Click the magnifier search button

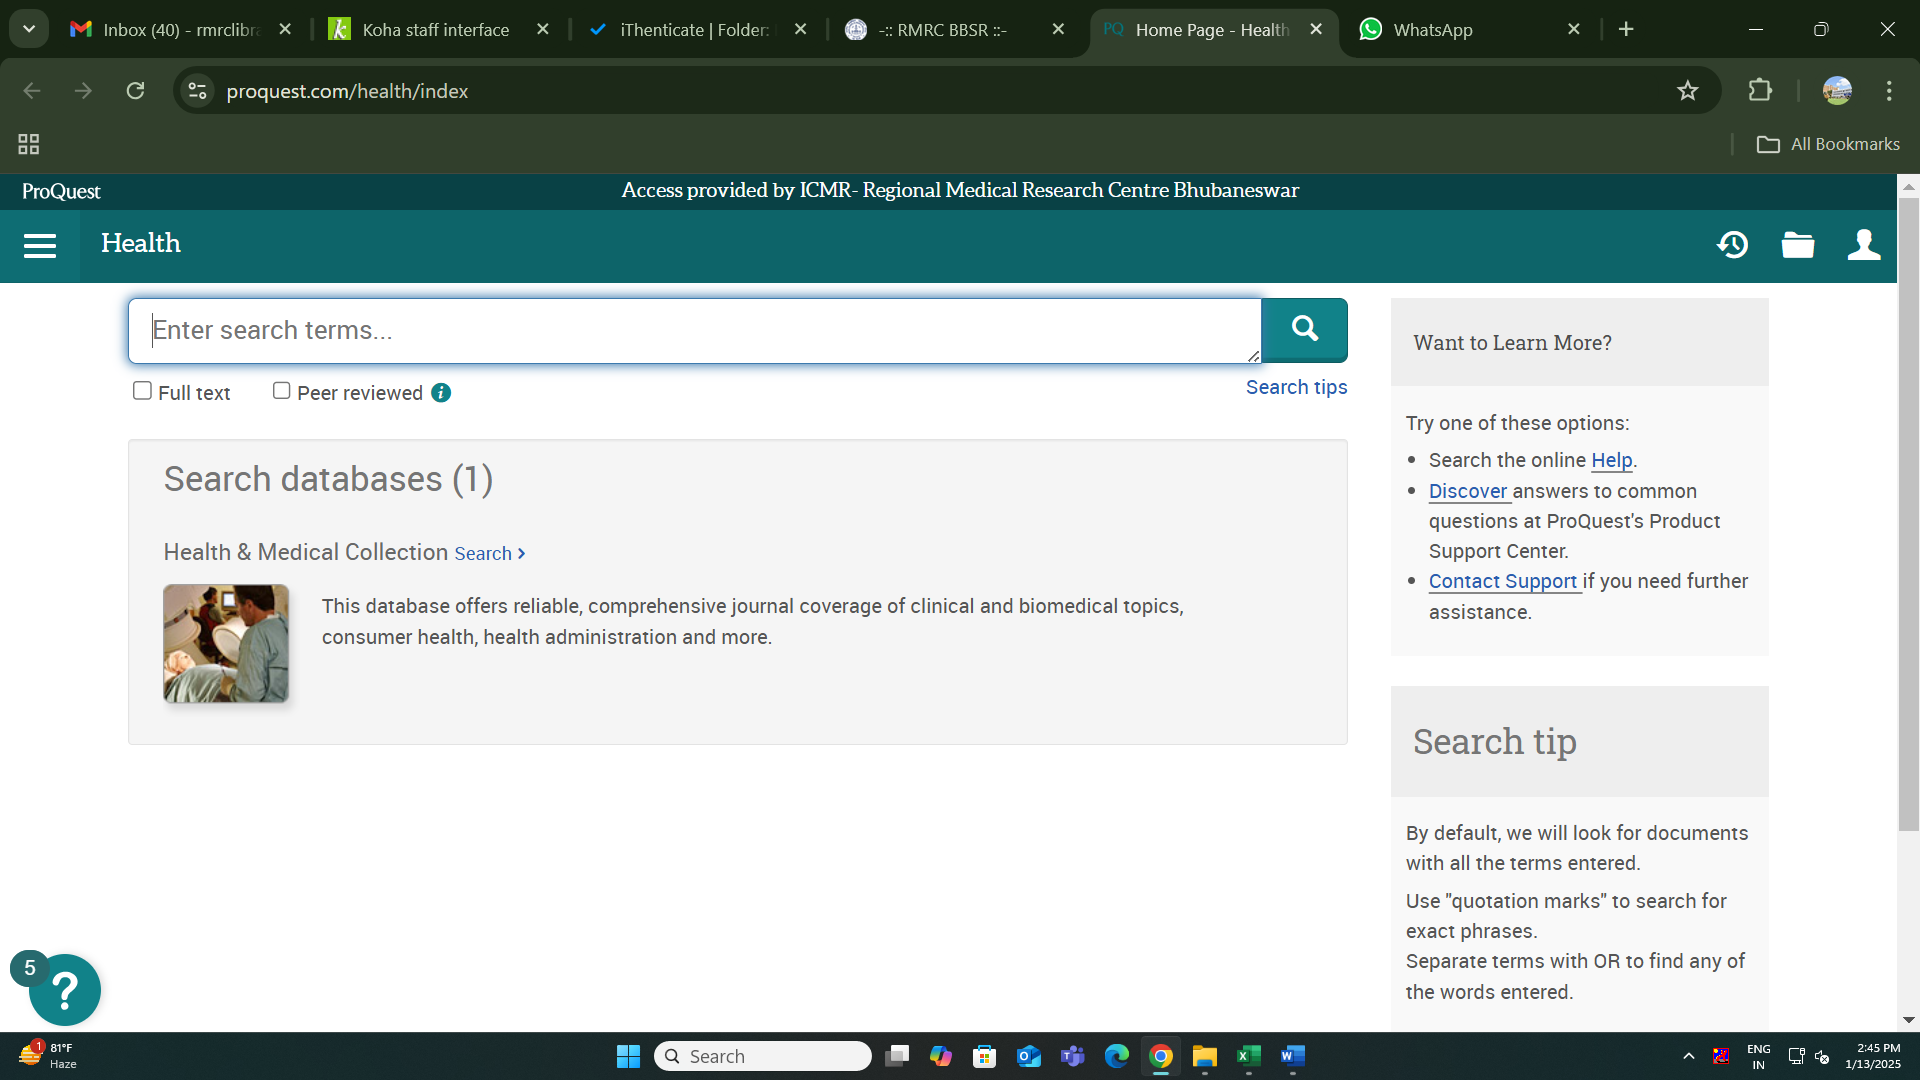pyautogui.click(x=1304, y=329)
